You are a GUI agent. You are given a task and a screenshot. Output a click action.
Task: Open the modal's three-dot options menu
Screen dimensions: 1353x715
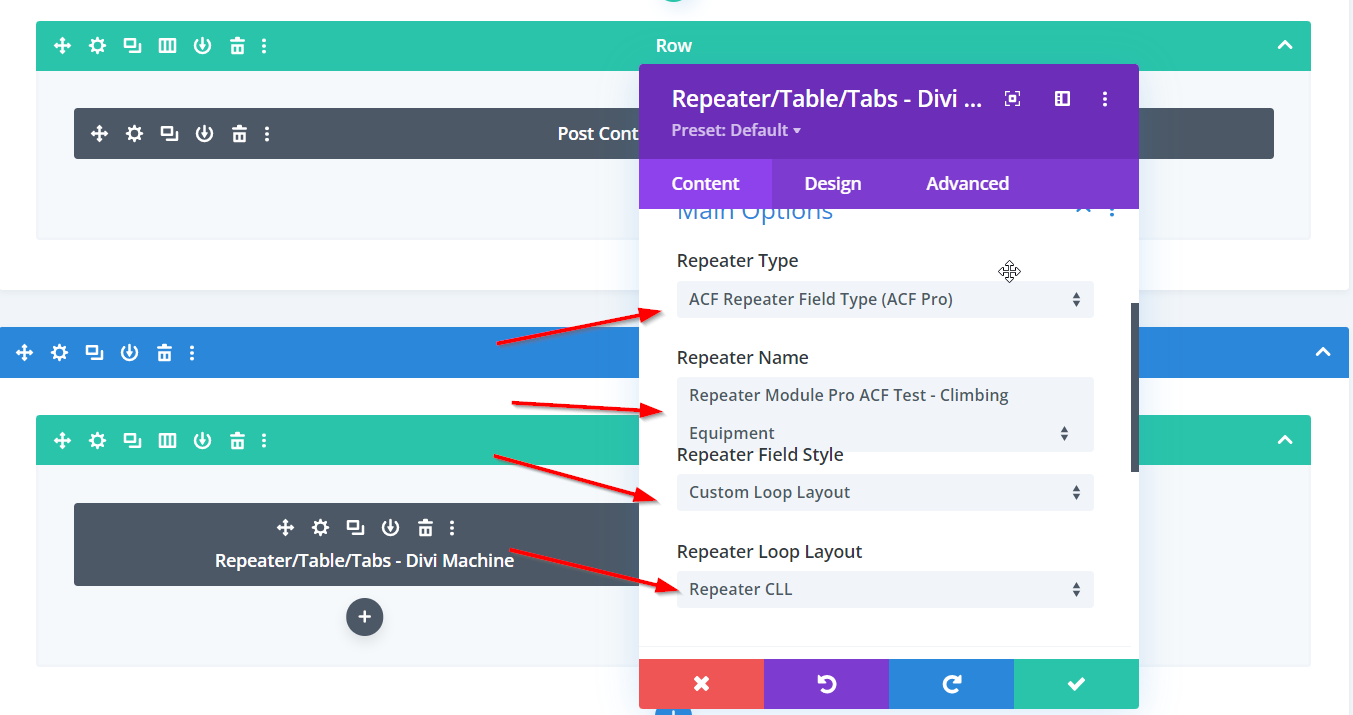tap(1105, 98)
